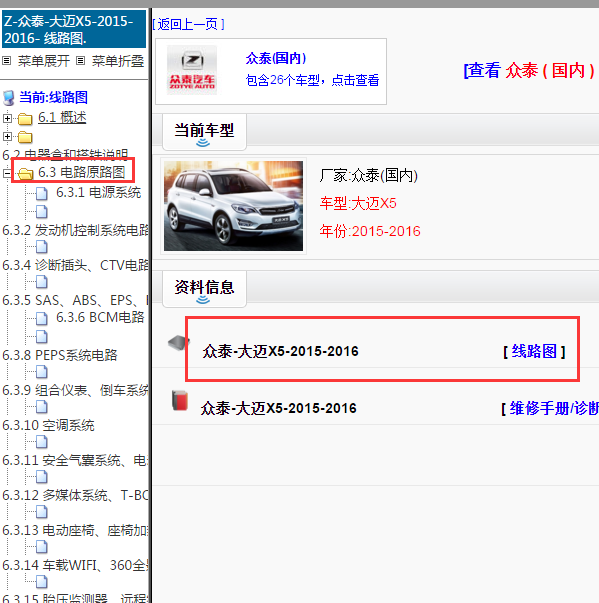599x603 pixels.
Task: Click page icon above 6.3.11 安全气囊系统
Action: [42, 442]
